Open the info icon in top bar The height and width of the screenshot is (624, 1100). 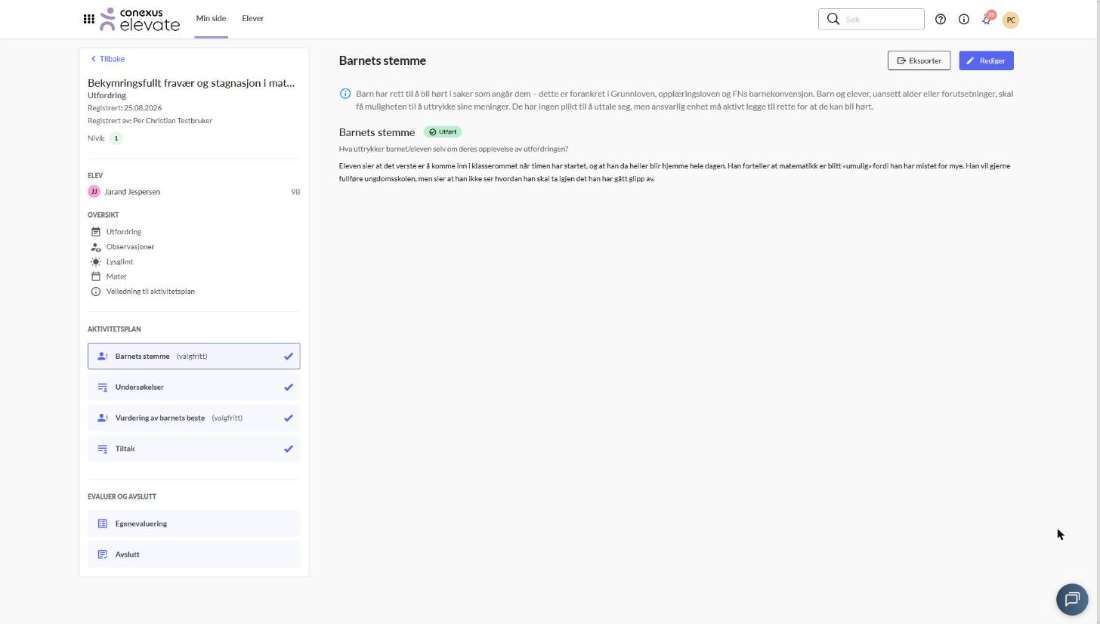point(964,20)
